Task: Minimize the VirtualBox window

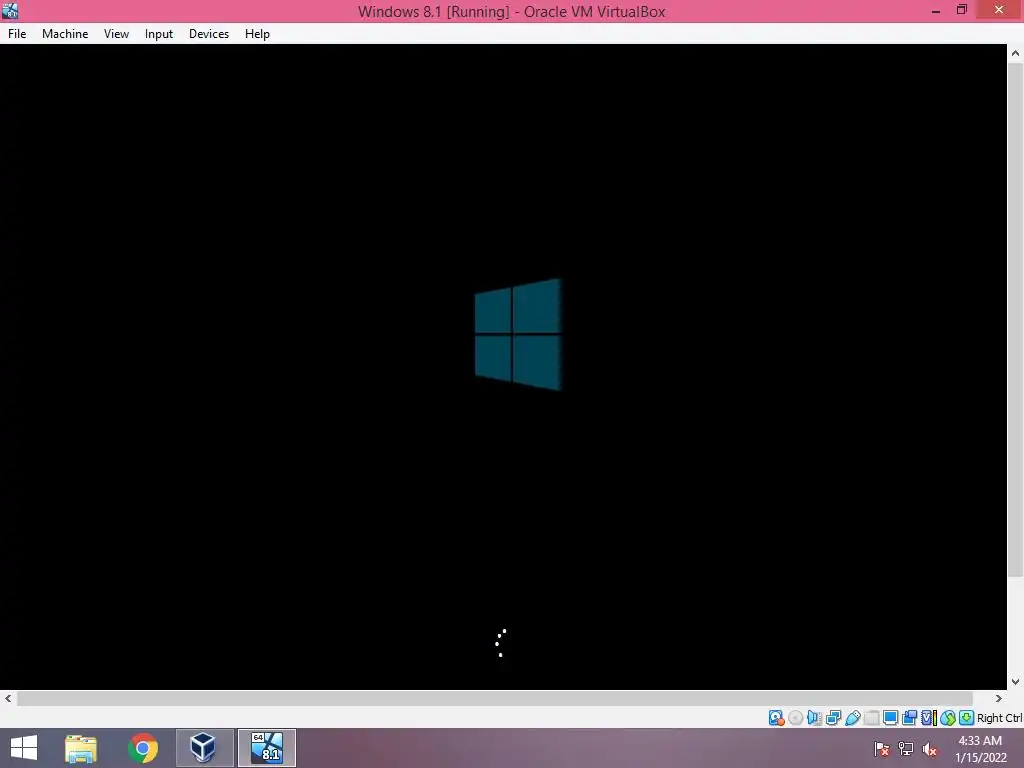Action: (936, 10)
